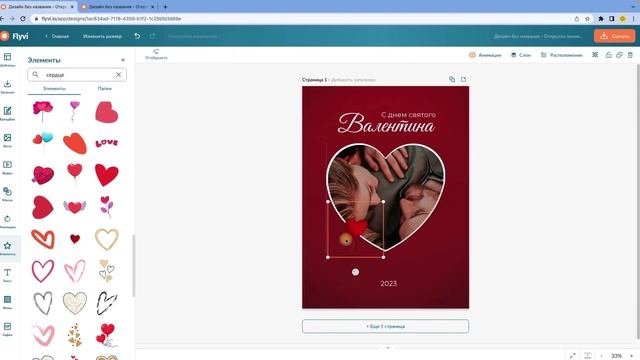This screenshot has width=640, height=360.
Task: Click the Flyvi logo
Action: 15,36
